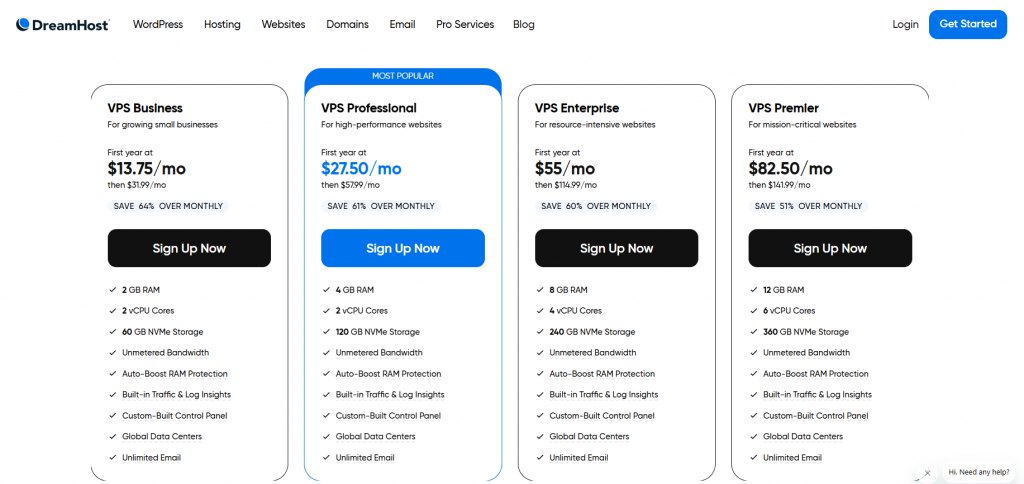Open the Websites menu
Screen dimensions: 1024x484
[283, 24]
